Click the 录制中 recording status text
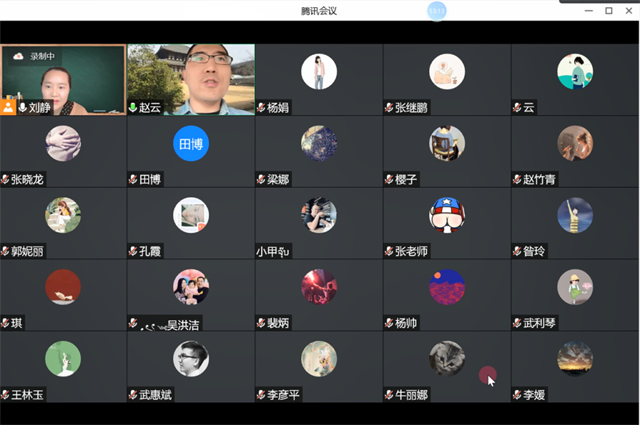640x425 pixels. click(x=42, y=57)
